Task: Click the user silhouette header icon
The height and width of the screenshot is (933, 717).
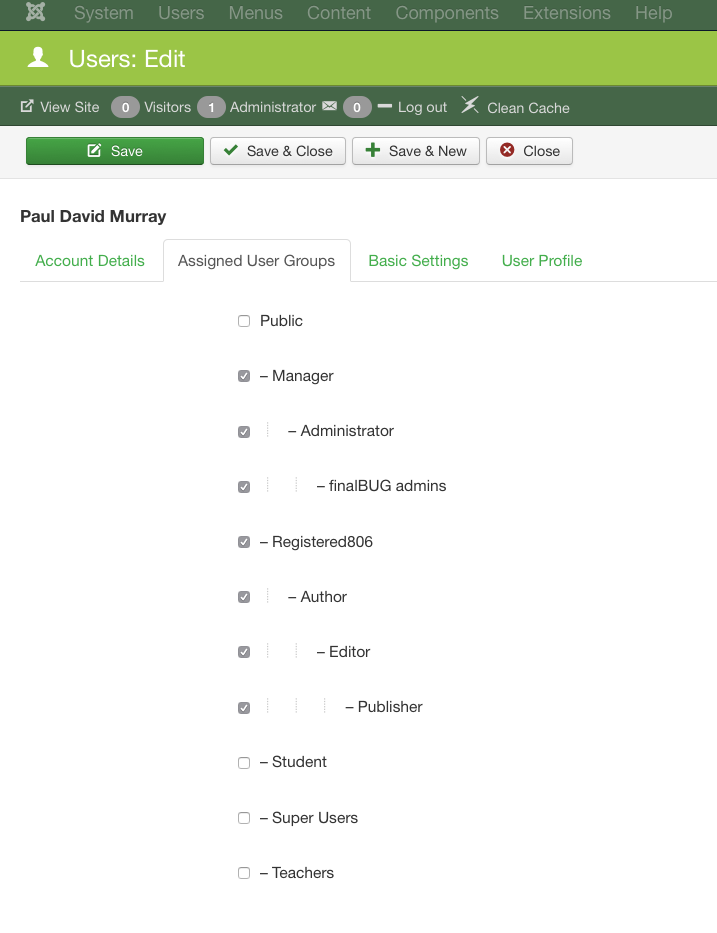Action: [39, 58]
